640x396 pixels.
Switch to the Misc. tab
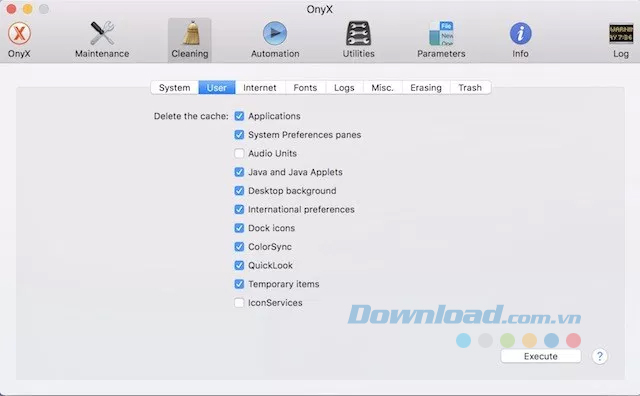[382, 88]
